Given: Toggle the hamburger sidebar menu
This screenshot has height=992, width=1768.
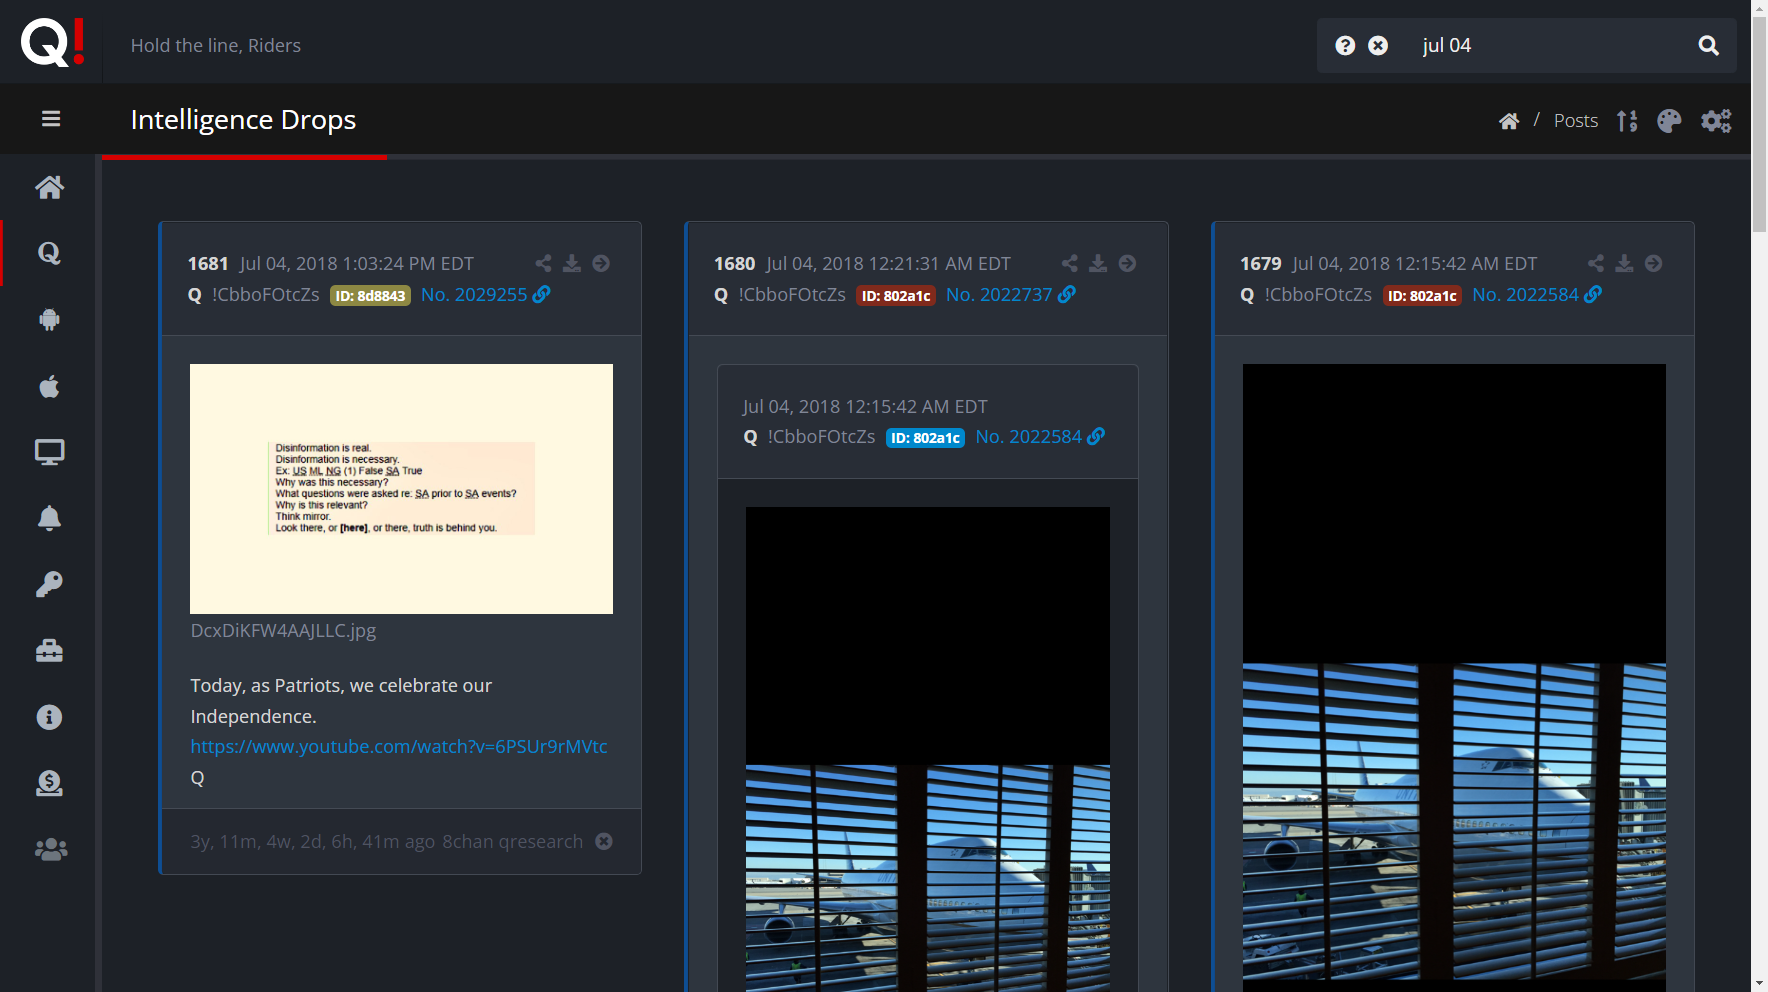Looking at the screenshot, I should pos(51,119).
